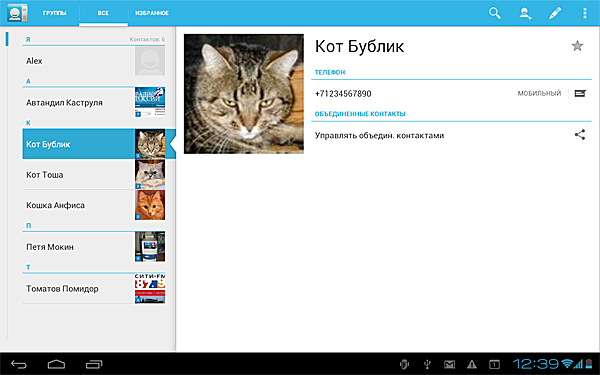Tap the add new contact icon
This screenshot has width=600, height=375.
tap(525, 13)
